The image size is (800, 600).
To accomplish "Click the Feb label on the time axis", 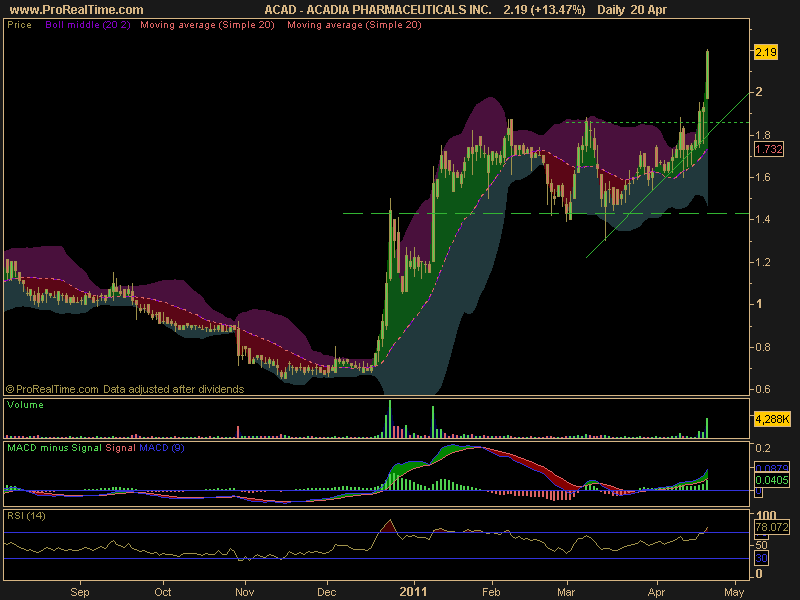I will (x=491, y=592).
